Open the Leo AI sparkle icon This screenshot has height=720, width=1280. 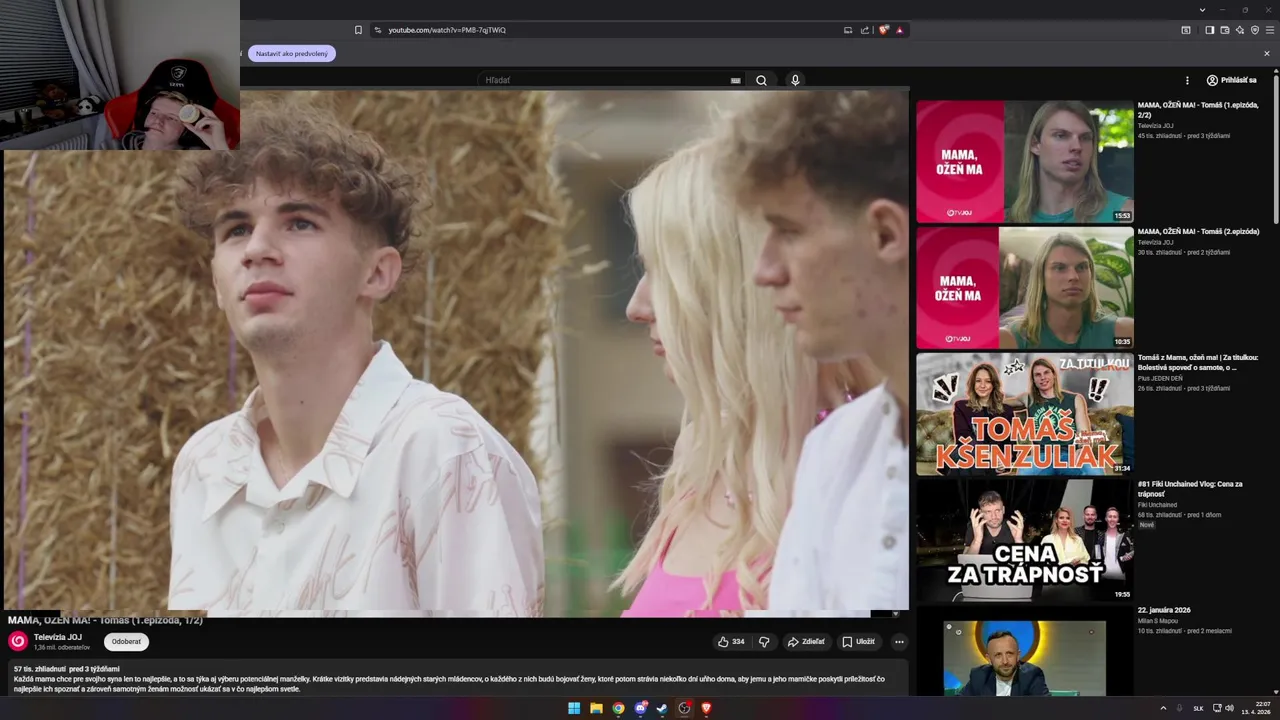tap(1239, 30)
